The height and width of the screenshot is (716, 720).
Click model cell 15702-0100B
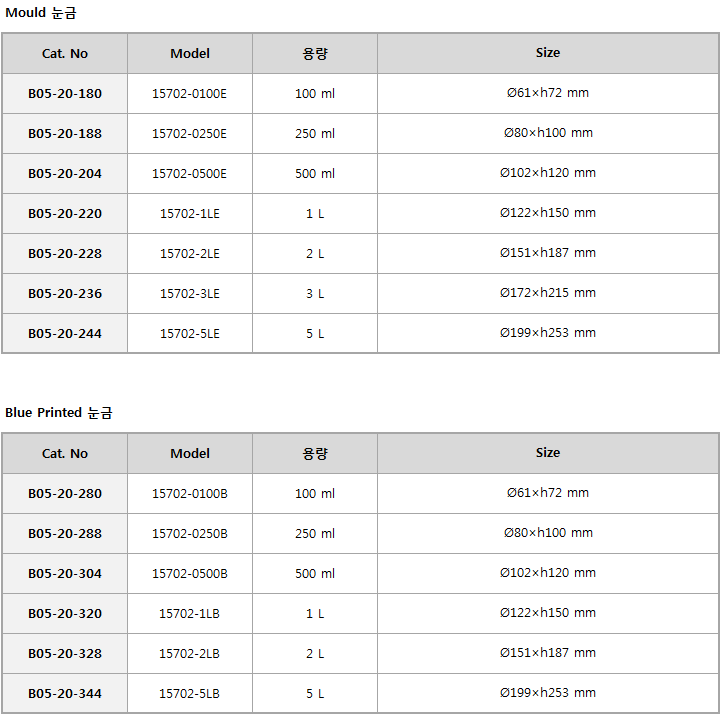click(x=190, y=494)
